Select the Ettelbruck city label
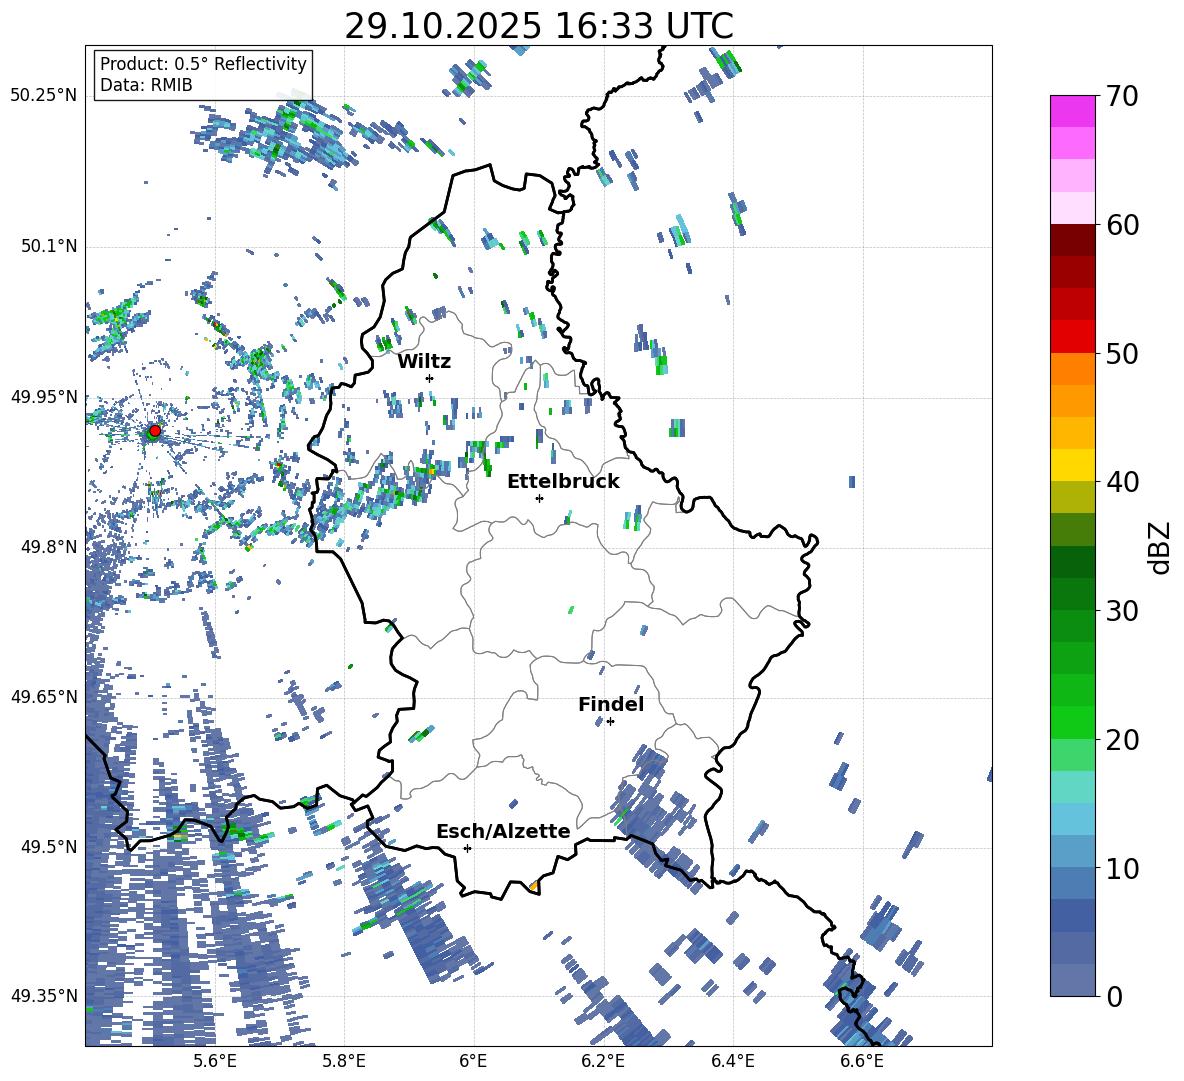Screen dimensions: 1184x1081 [563, 481]
